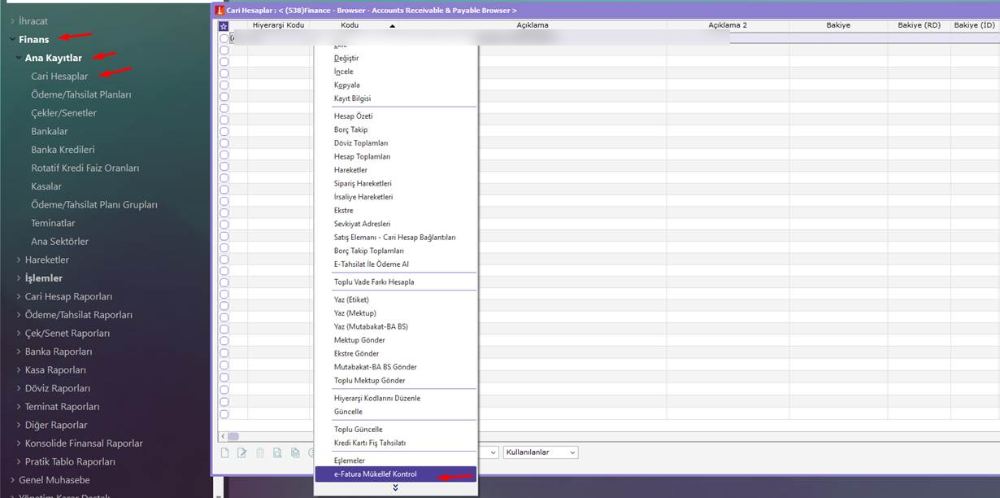The image size is (1000, 498).
Task: Open Kayıt Bilgisi from the context menu
Action: pos(352,98)
